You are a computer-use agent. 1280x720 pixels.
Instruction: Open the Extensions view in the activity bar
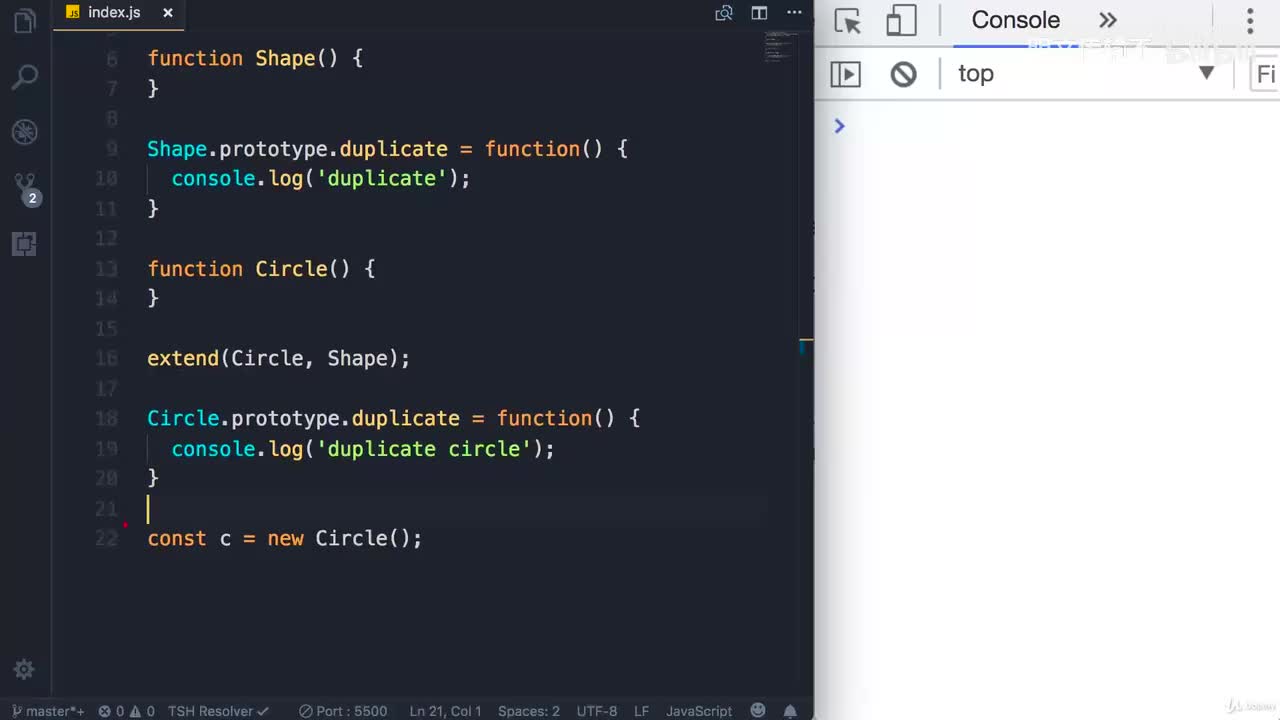(25, 244)
